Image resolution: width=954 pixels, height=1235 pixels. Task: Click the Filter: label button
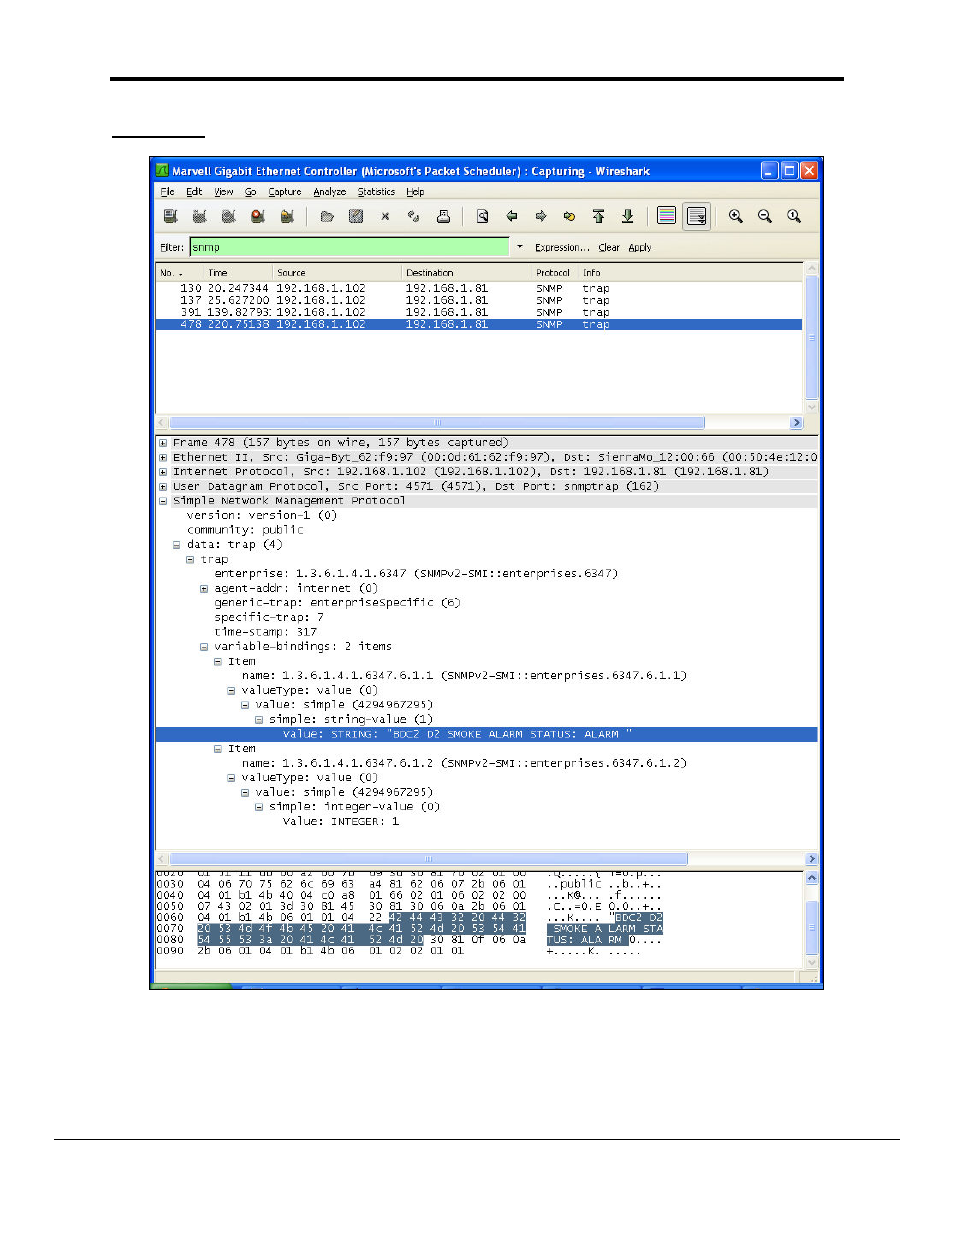(x=172, y=247)
